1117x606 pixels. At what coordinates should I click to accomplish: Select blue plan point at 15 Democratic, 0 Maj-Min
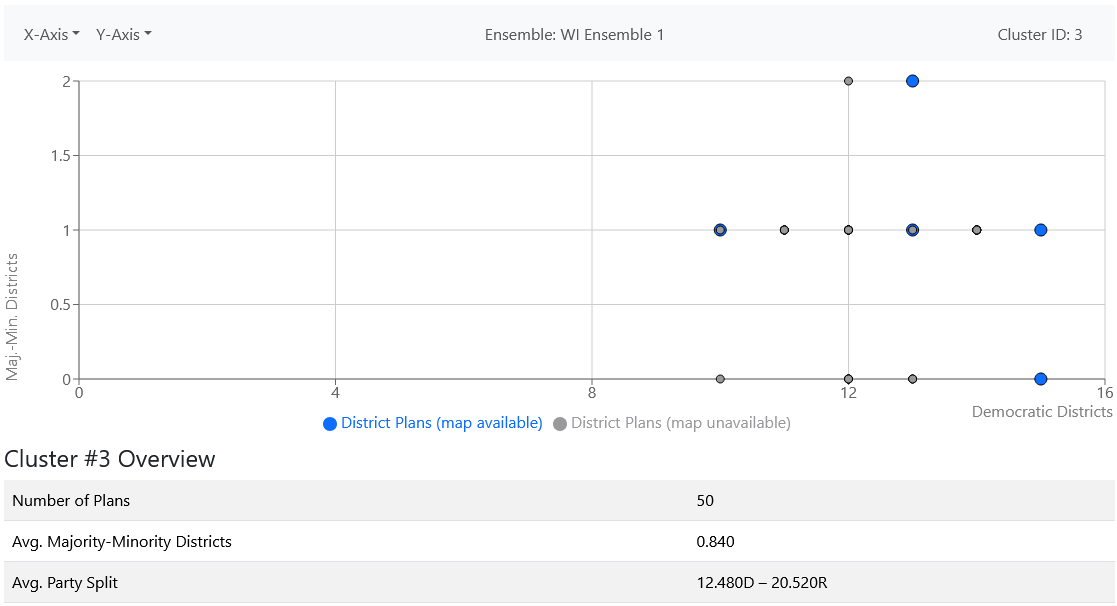pos(1040,379)
